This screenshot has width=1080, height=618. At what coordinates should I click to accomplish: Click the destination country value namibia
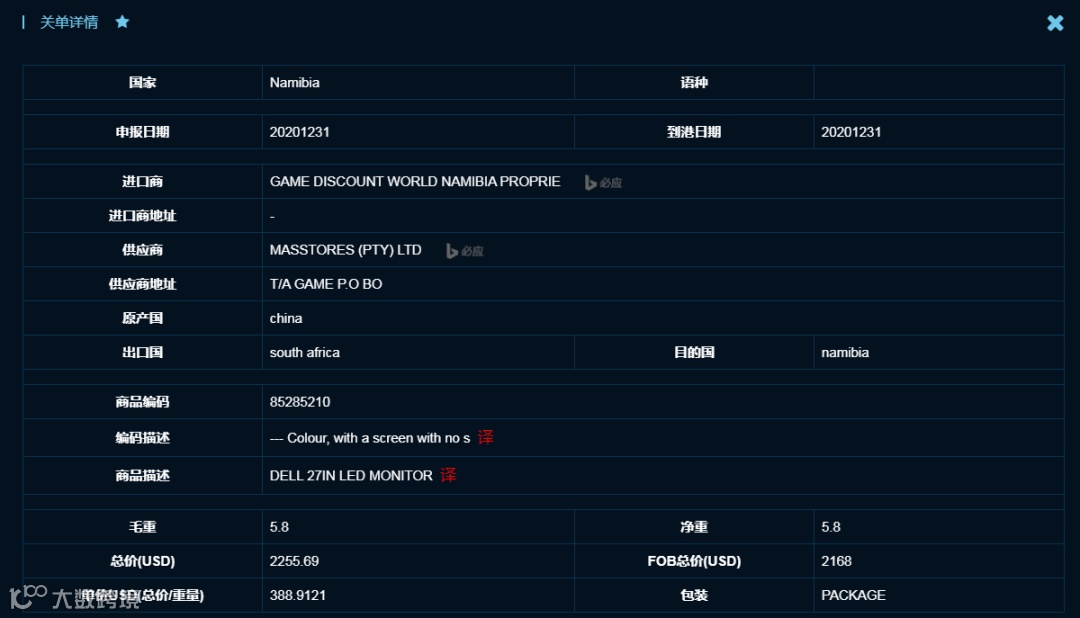click(844, 352)
